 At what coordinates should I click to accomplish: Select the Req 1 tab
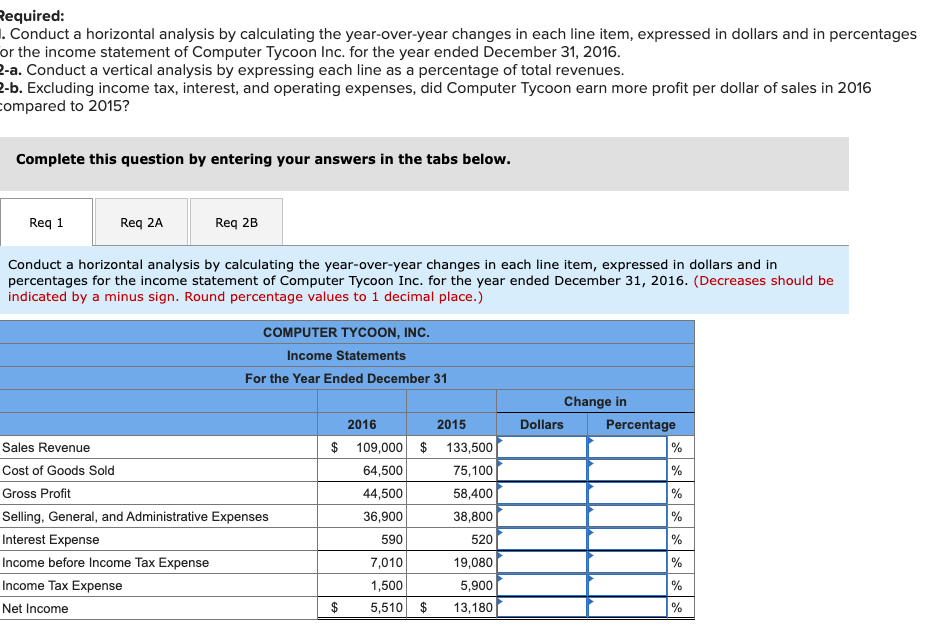46,221
